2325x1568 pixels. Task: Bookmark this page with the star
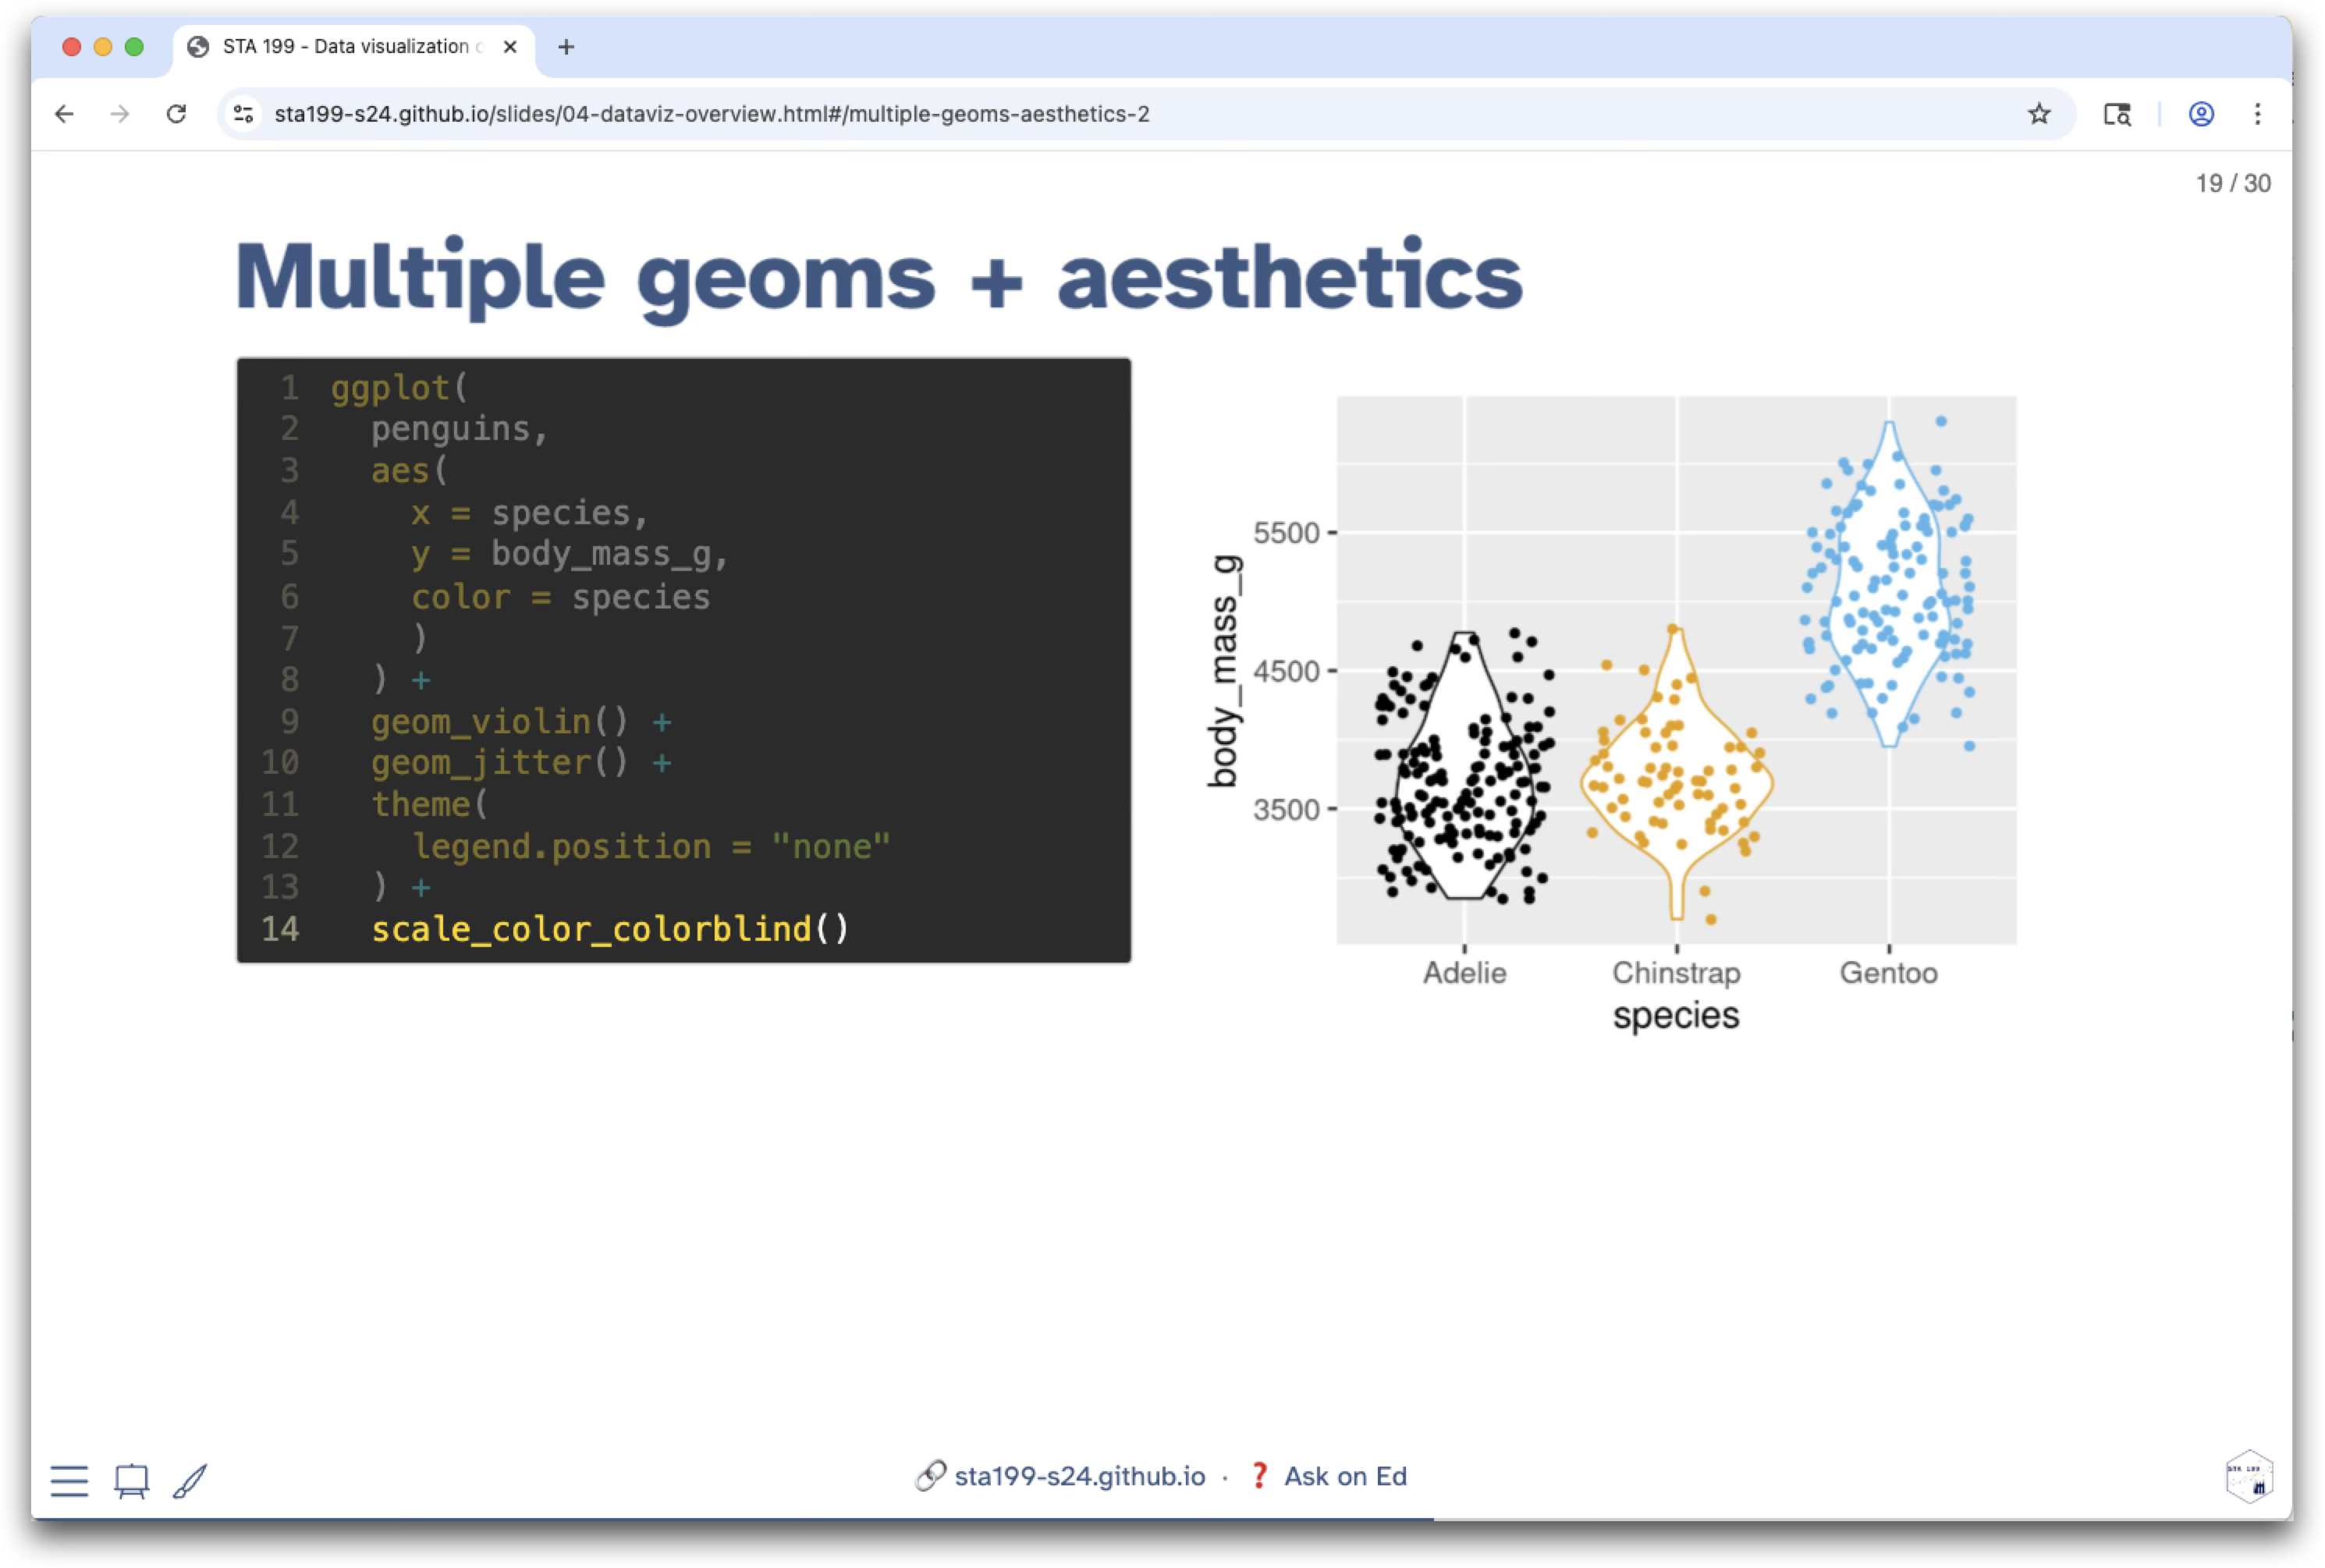click(2039, 114)
